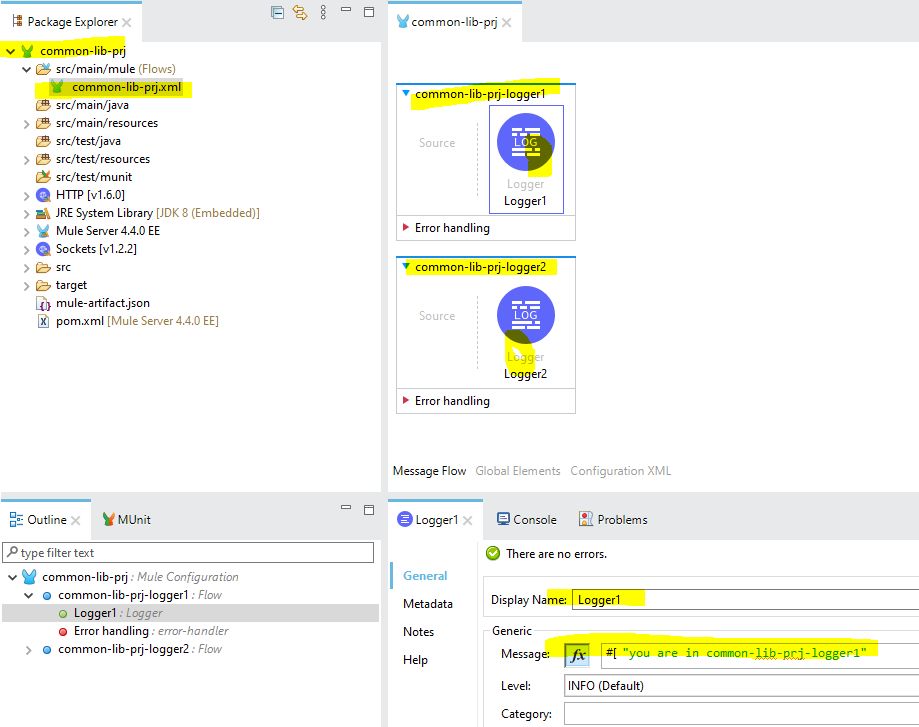Expand the src/main/resources folder
The image size is (919, 727).
coord(27,123)
